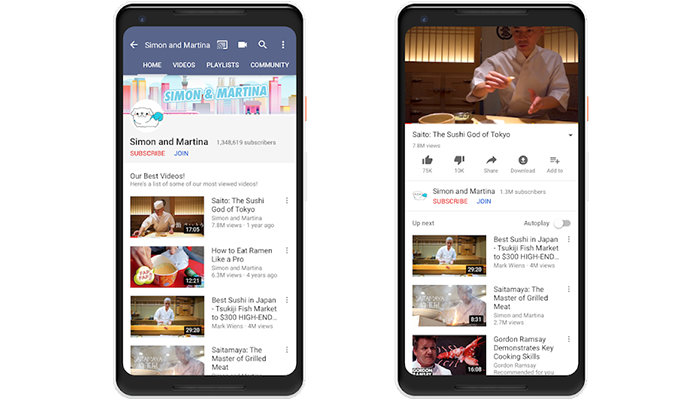Open options for Saito: The Sushi God video
Image resolution: width=700 pixels, height=400 pixels.
[287, 201]
